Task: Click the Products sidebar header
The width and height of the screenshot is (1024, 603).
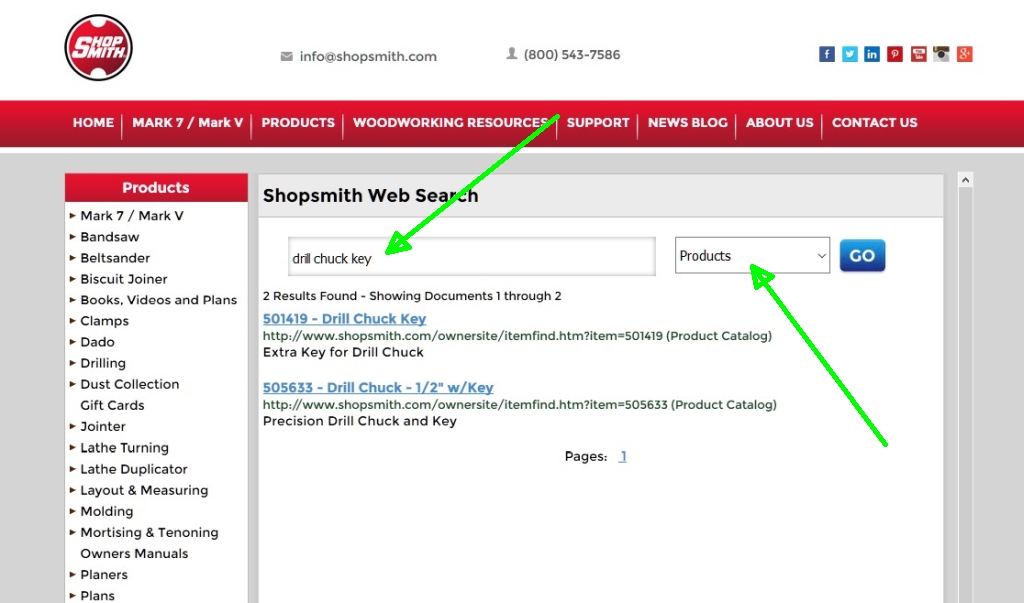Action: tap(156, 187)
